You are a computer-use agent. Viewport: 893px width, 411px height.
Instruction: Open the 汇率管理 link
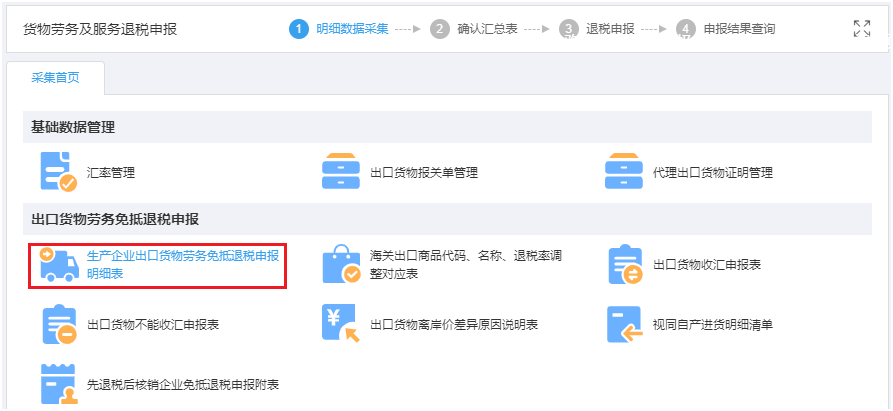(111, 172)
